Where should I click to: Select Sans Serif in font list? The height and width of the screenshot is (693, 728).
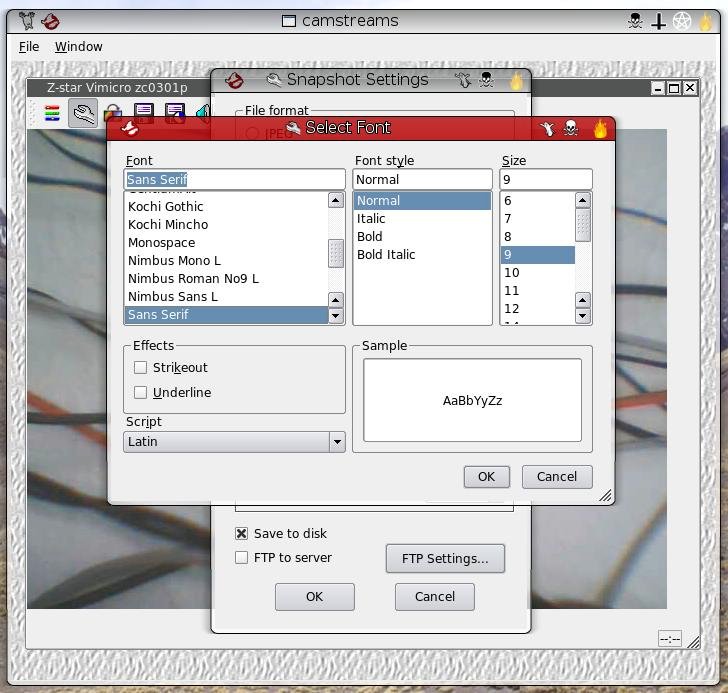point(226,315)
